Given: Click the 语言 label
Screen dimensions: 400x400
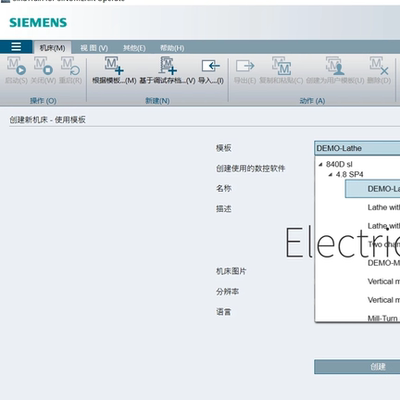Looking at the screenshot, I should point(223,312).
